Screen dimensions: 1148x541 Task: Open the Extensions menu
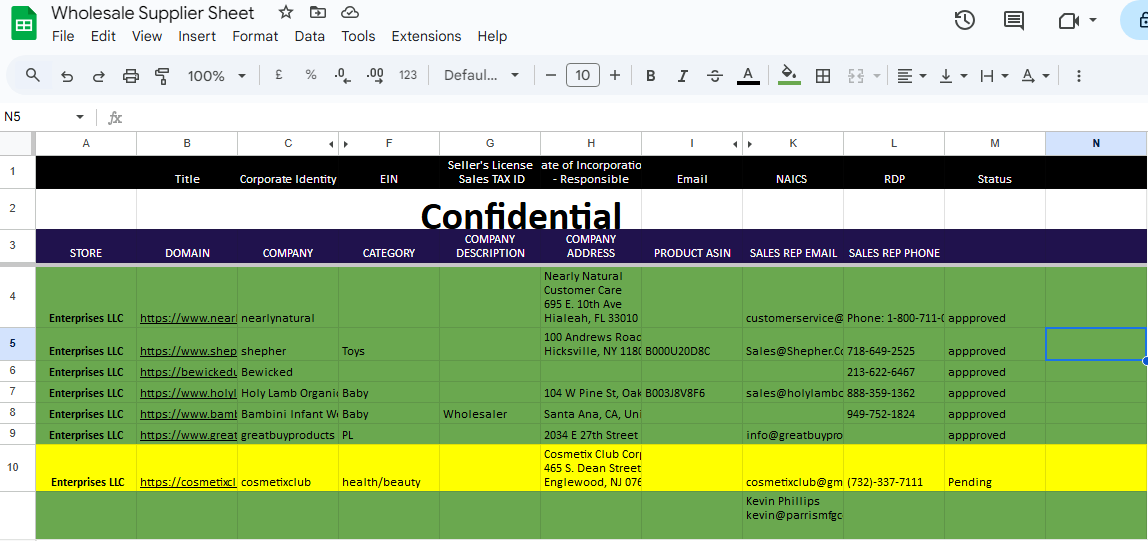click(x=426, y=36)
